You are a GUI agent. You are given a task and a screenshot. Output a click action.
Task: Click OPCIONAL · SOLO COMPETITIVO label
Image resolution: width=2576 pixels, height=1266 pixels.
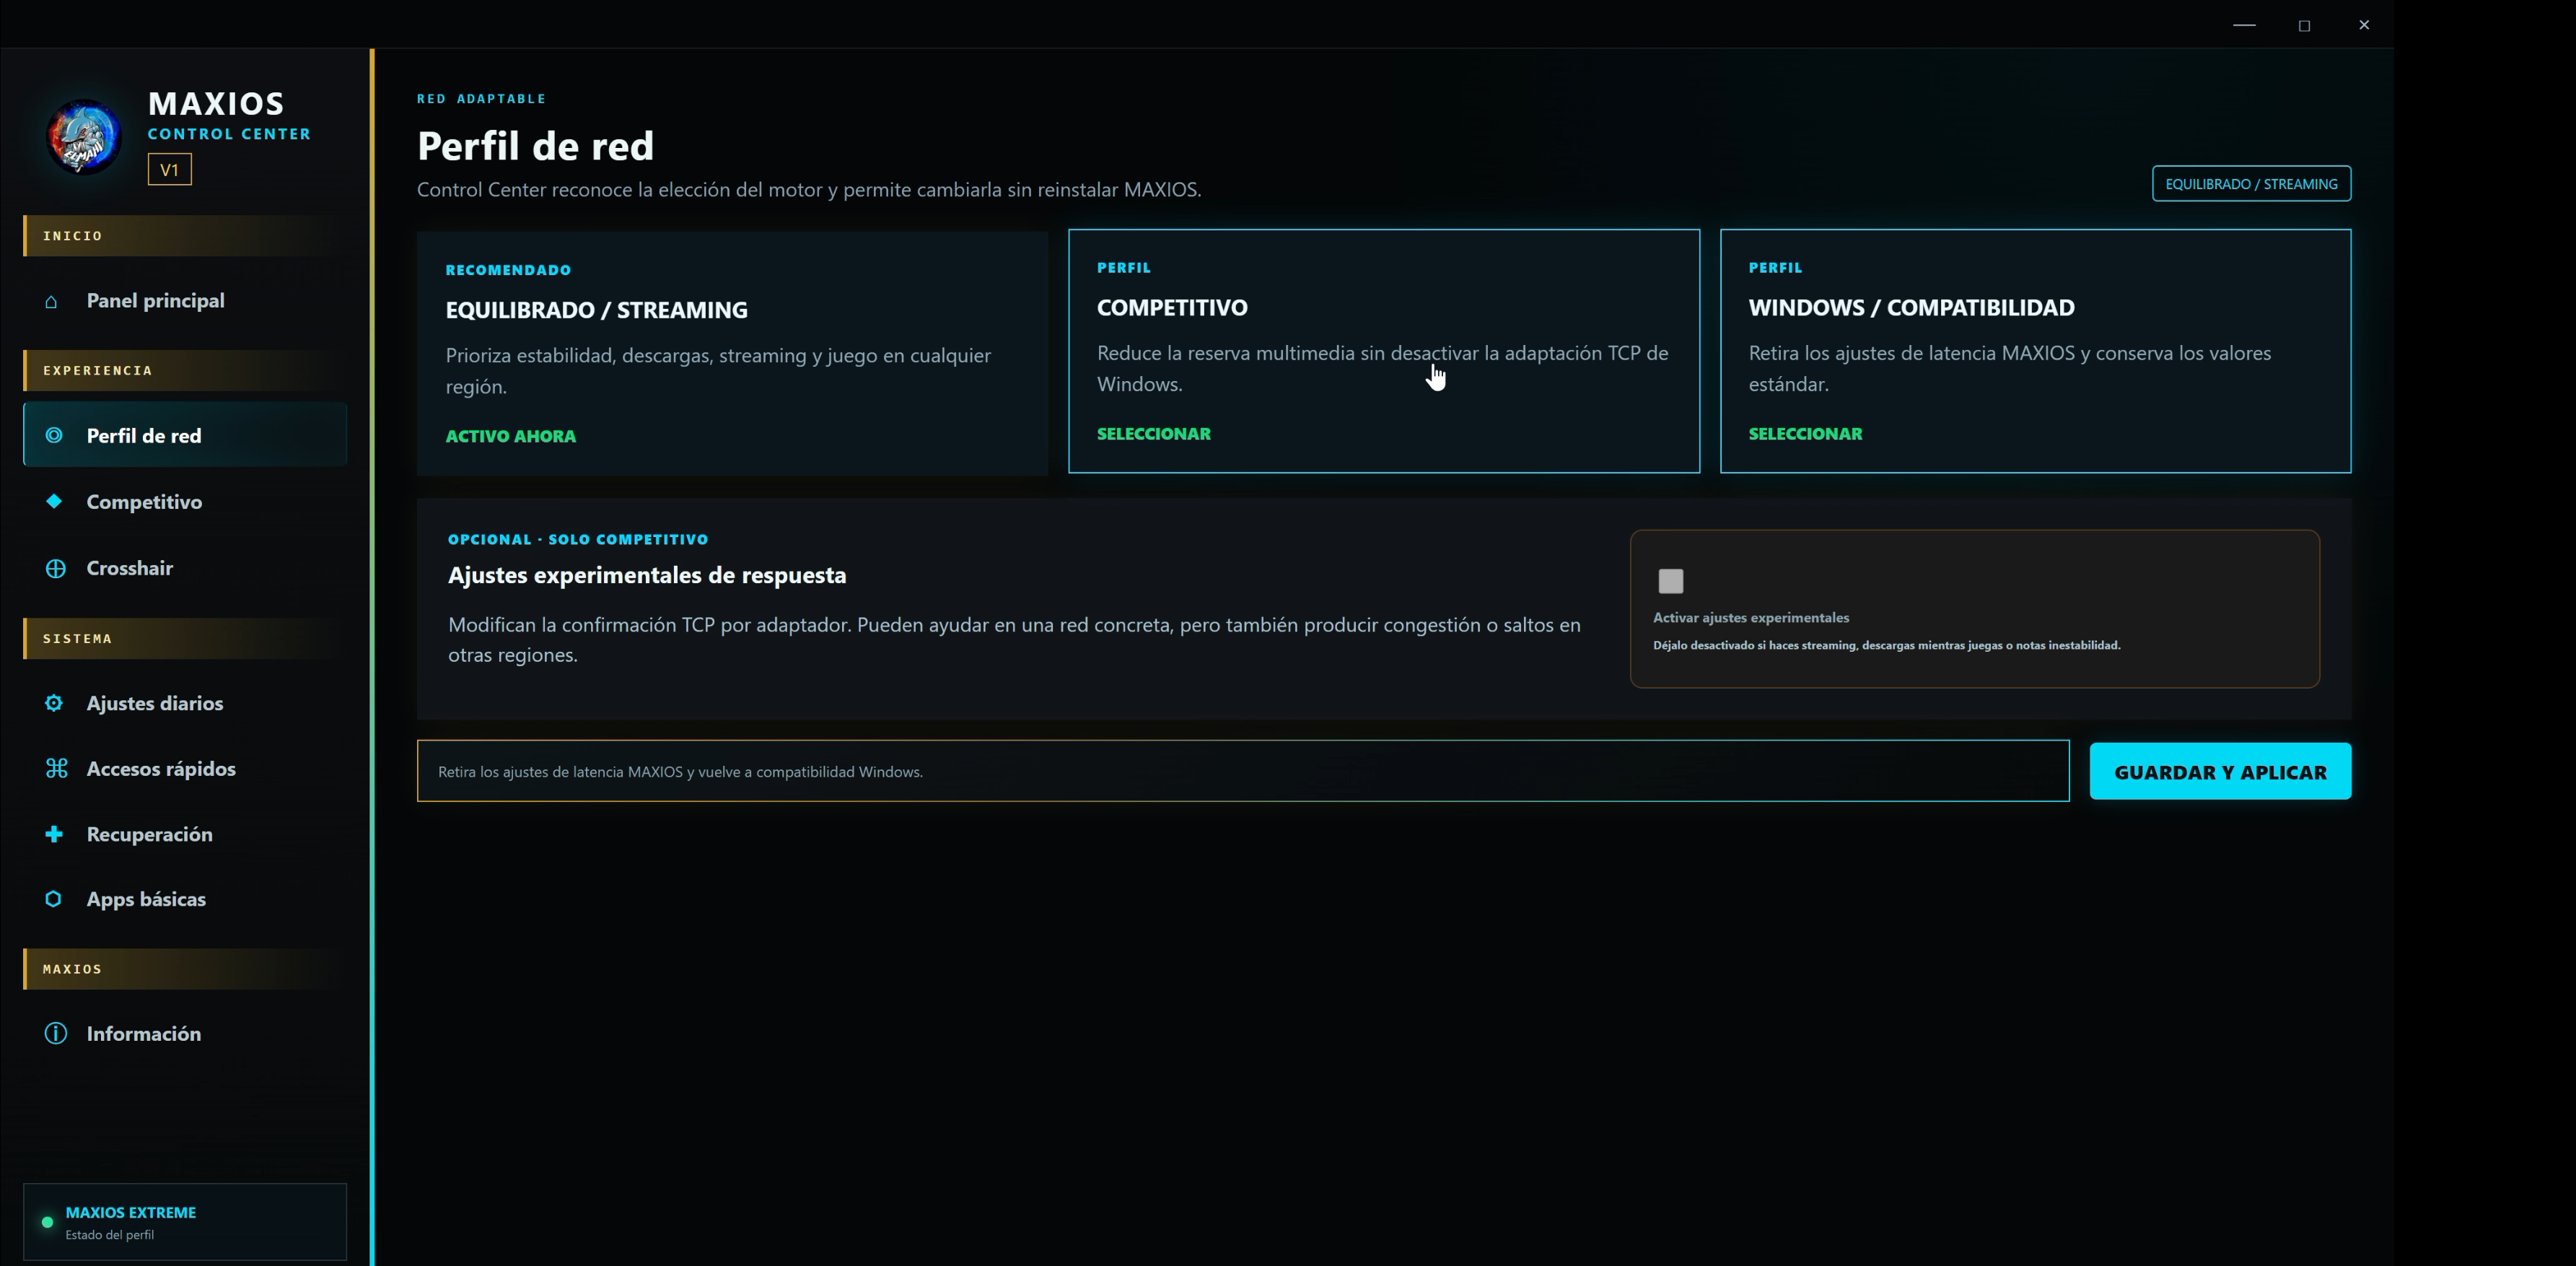(x=578, y=539)
